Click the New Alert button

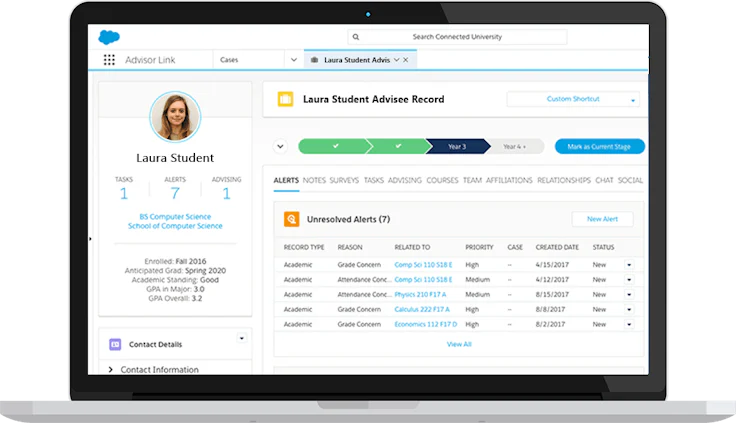[x=602, y=219]
